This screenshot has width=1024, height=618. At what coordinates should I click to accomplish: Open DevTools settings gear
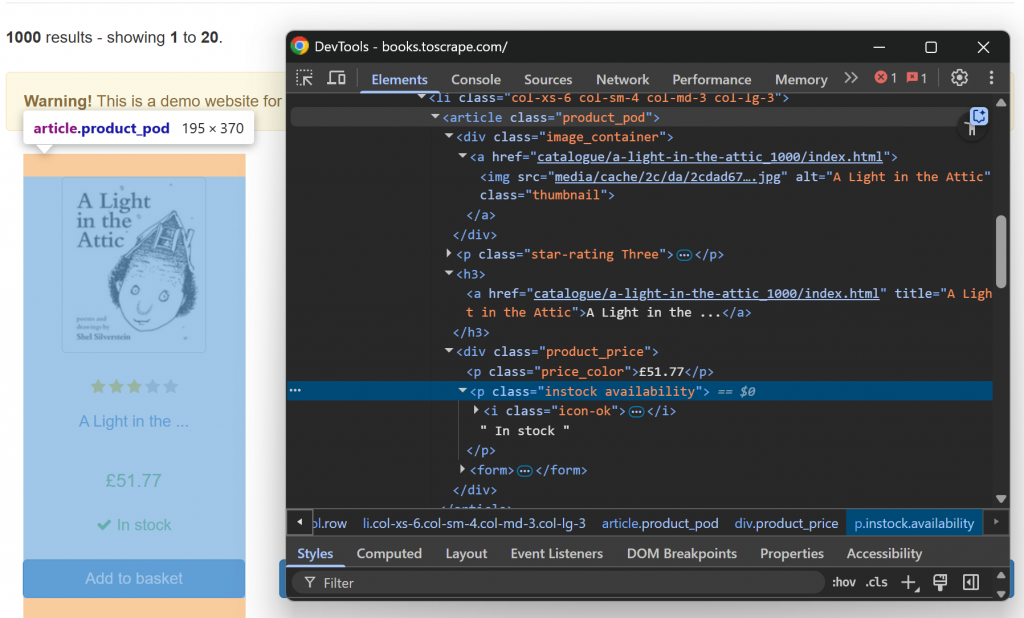[x=959, y=78]
